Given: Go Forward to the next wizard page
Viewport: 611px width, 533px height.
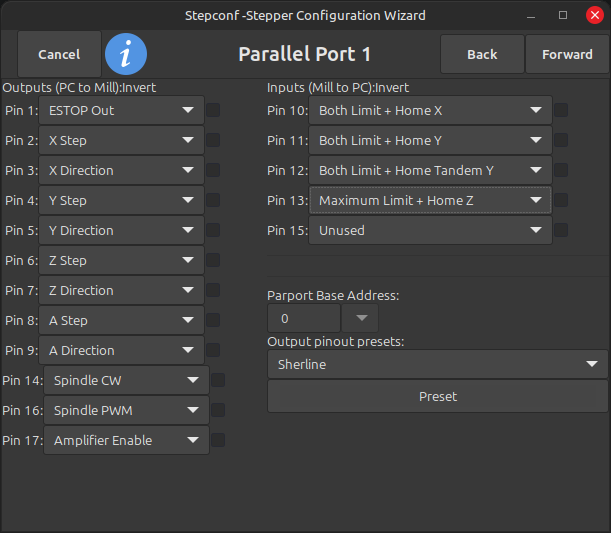Looking at the screenshot, I should point(567,54).
